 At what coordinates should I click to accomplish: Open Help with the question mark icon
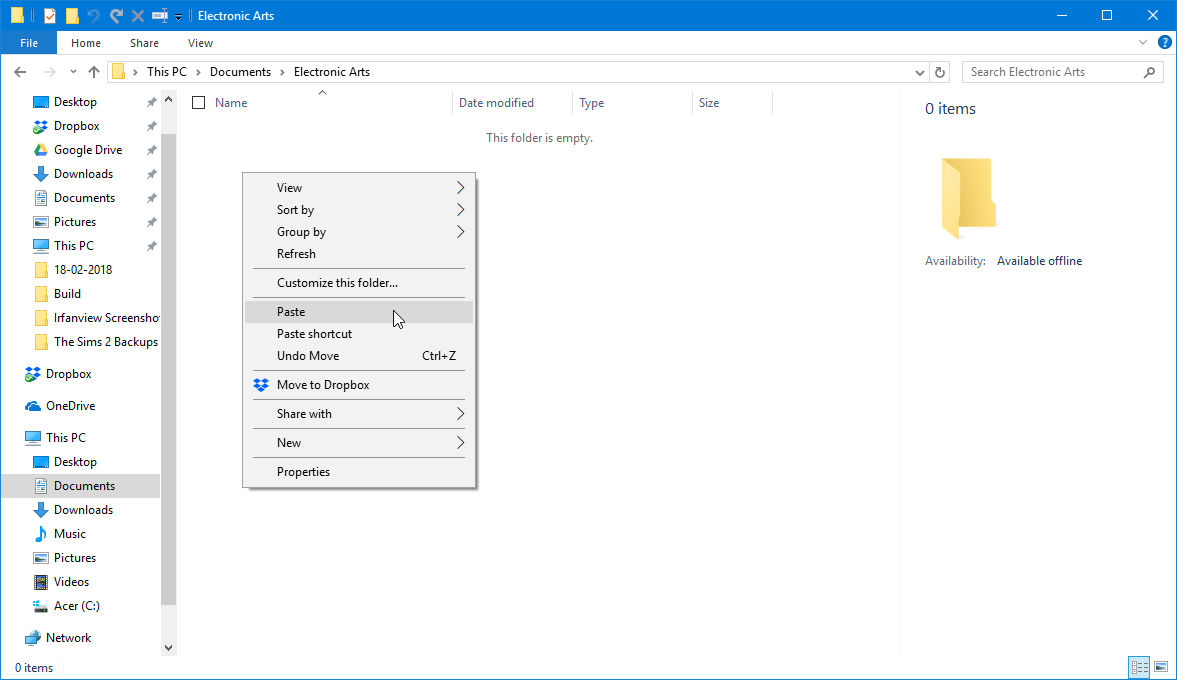(x=1164, y=43)
